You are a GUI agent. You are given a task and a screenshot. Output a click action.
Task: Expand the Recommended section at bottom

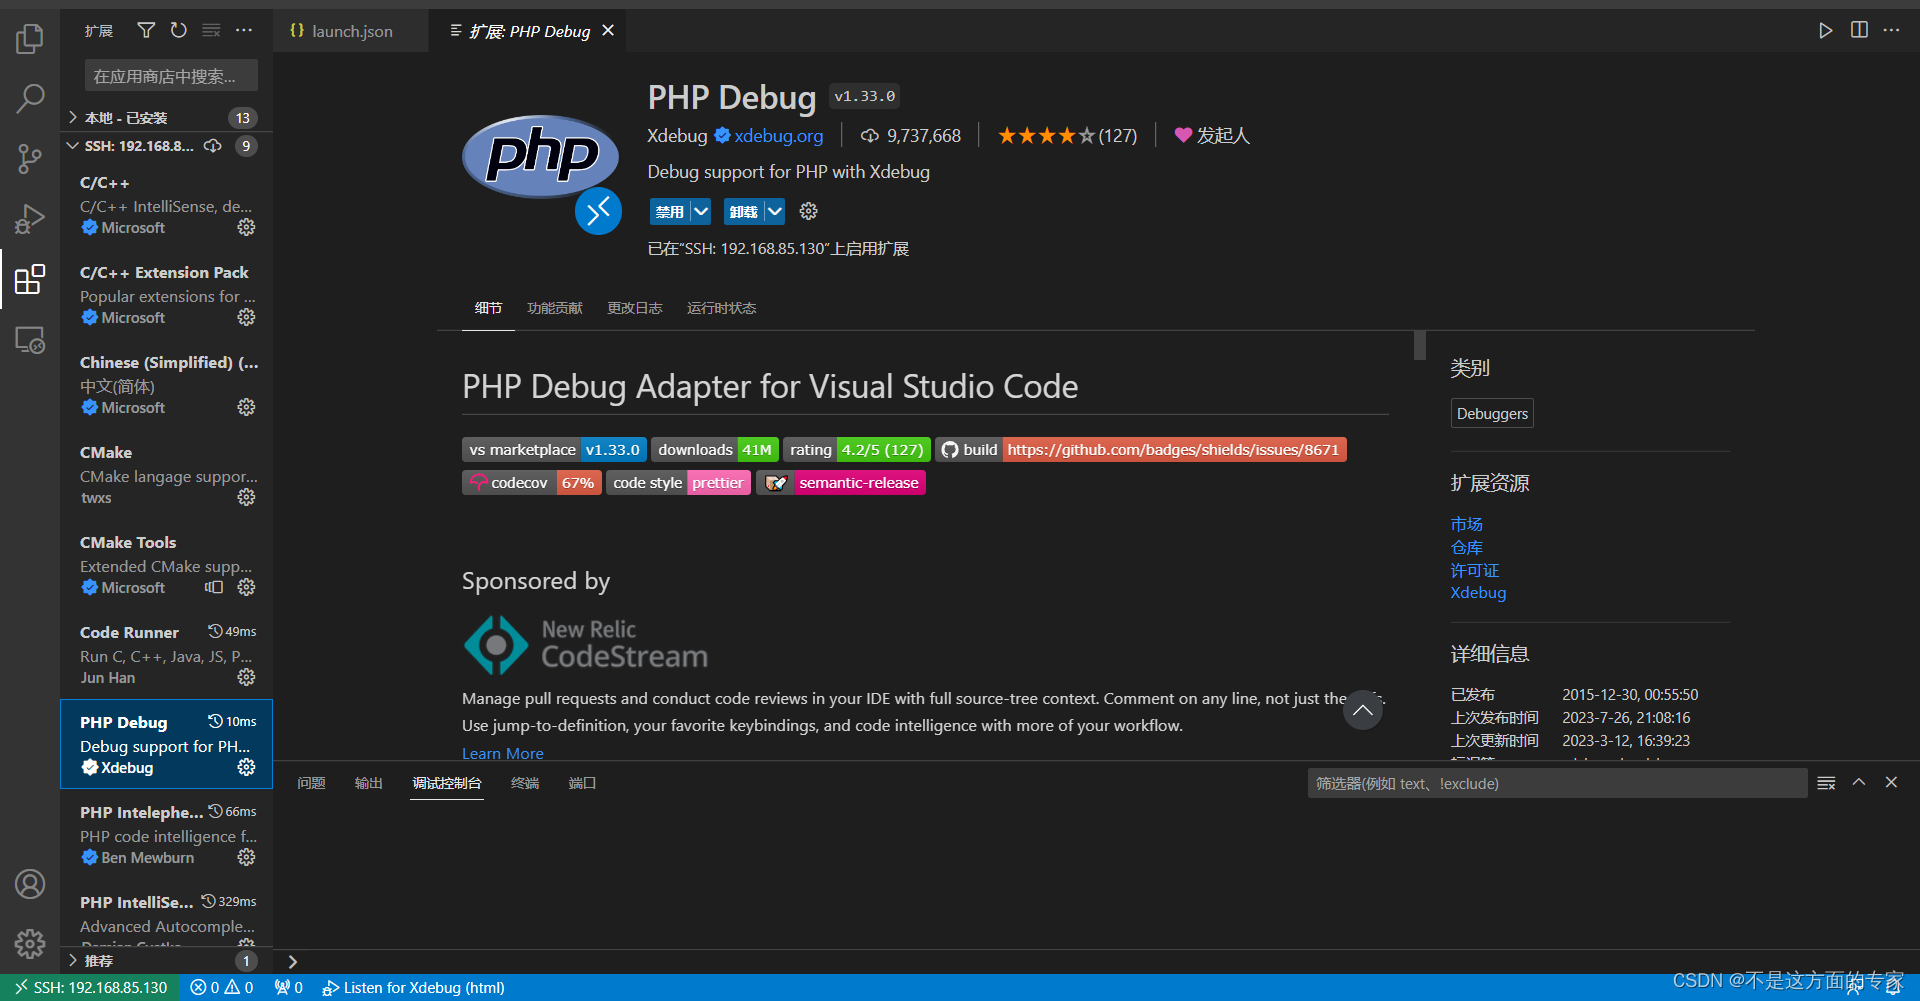tap(166, 961)
